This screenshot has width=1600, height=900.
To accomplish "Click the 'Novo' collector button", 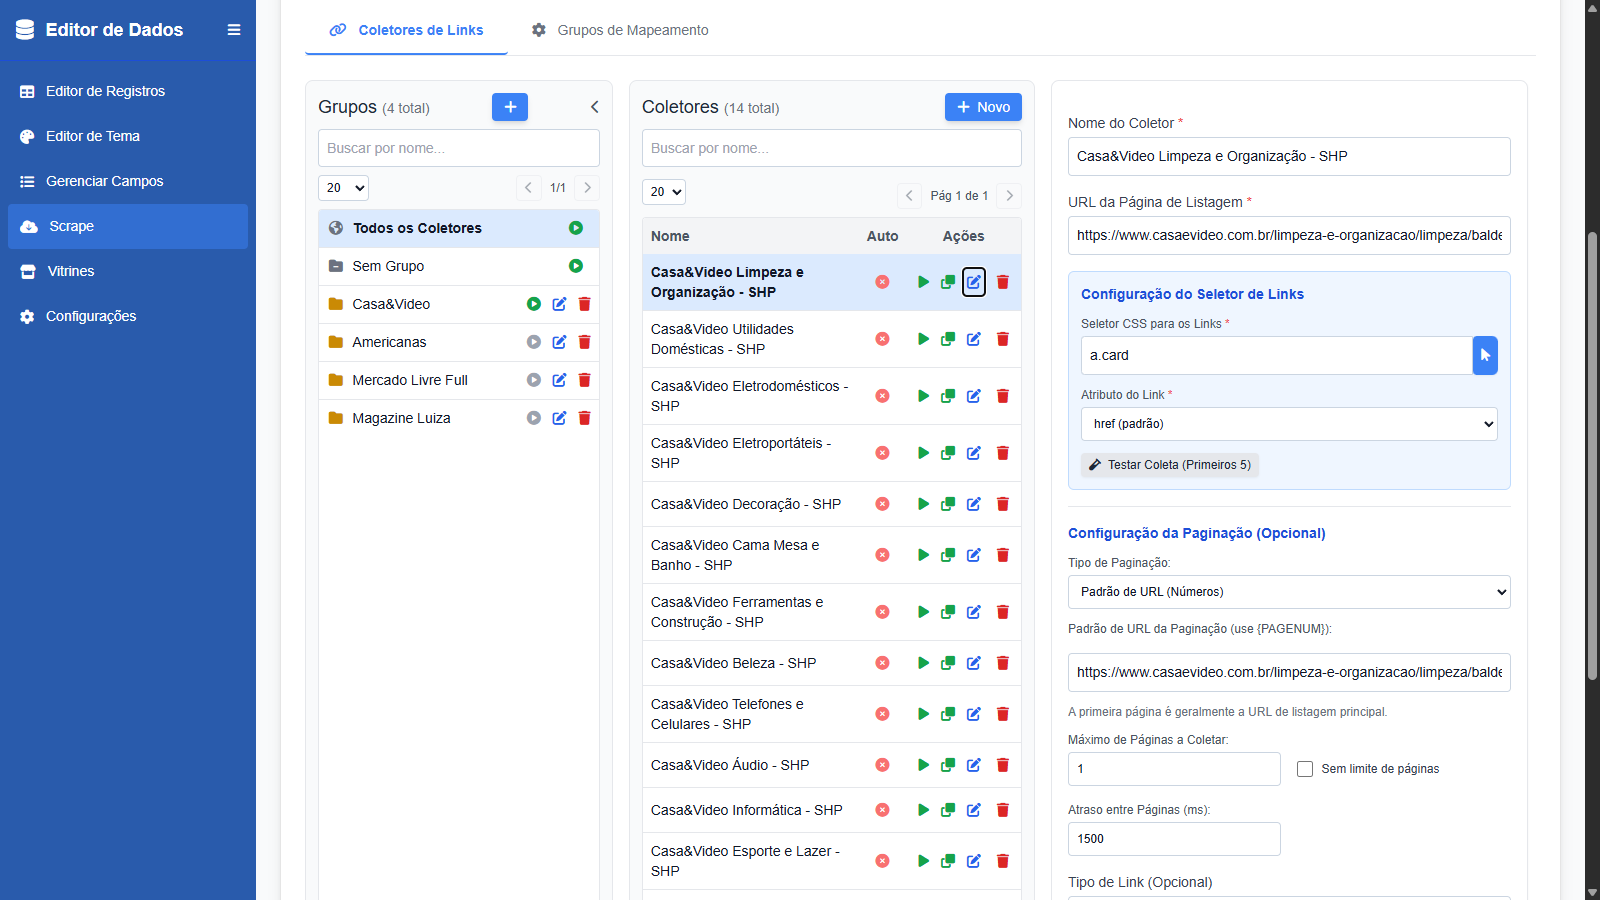I will coord(983,107).
